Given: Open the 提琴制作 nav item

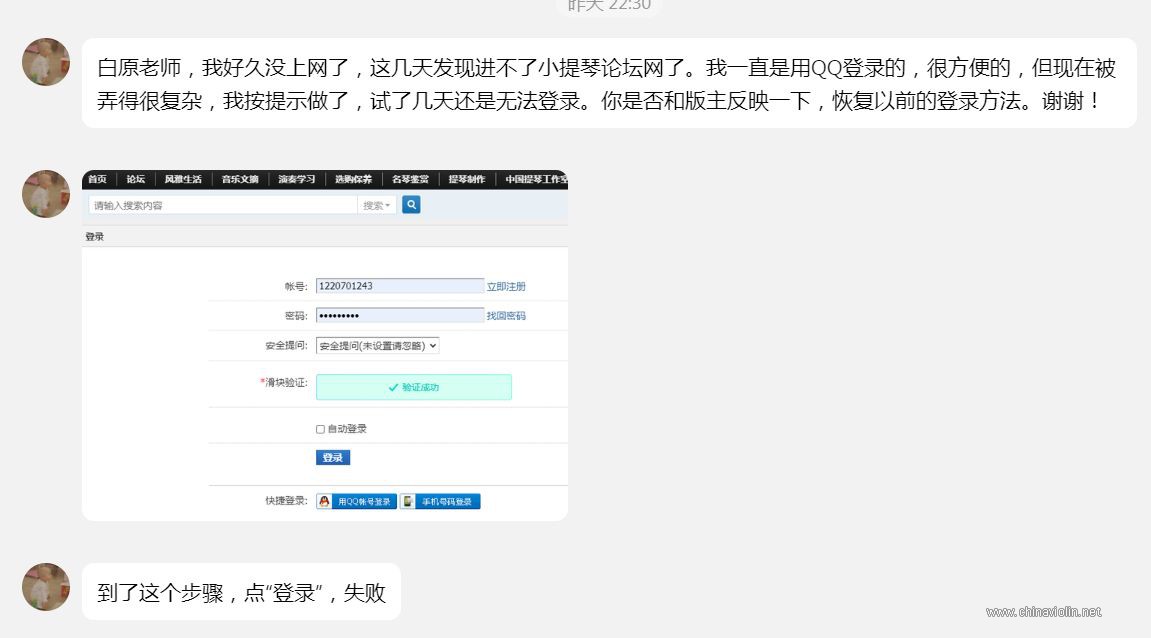Looking at the screenshot, I should 467,179.
